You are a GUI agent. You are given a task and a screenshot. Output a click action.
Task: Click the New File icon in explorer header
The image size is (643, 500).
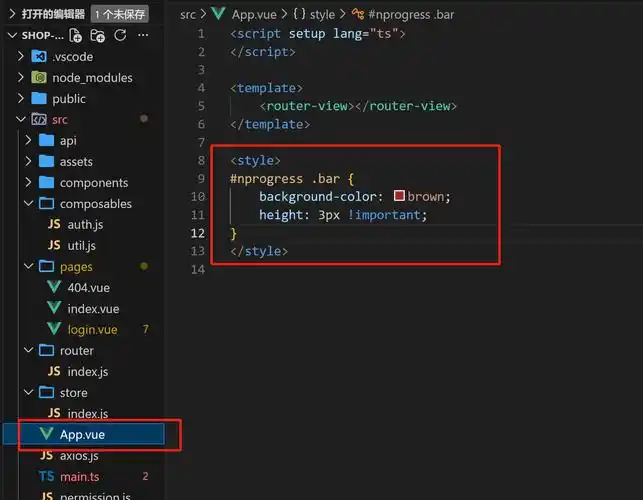click(x=75, y=36)
